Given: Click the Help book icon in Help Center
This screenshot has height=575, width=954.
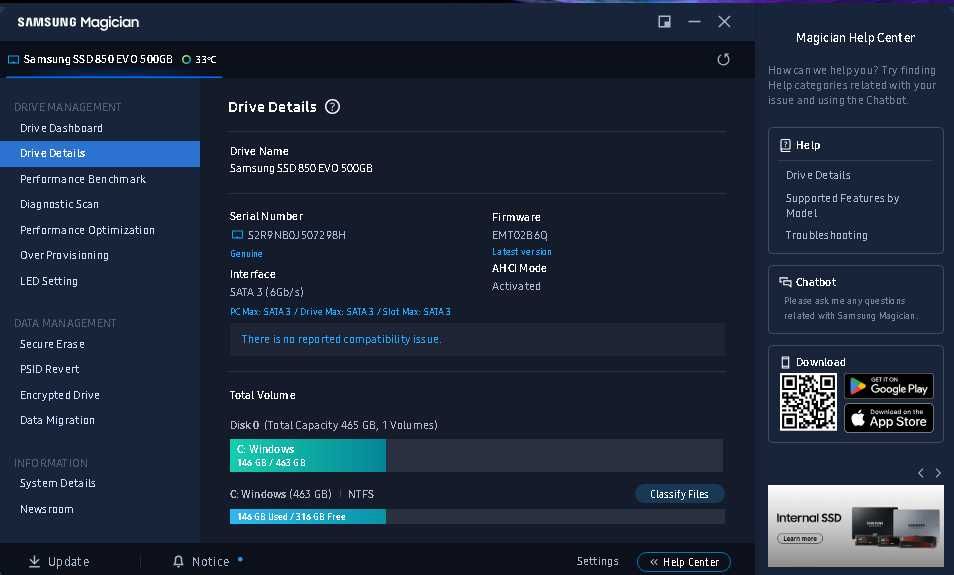Looking at the screenshot, I should [785, 145].
